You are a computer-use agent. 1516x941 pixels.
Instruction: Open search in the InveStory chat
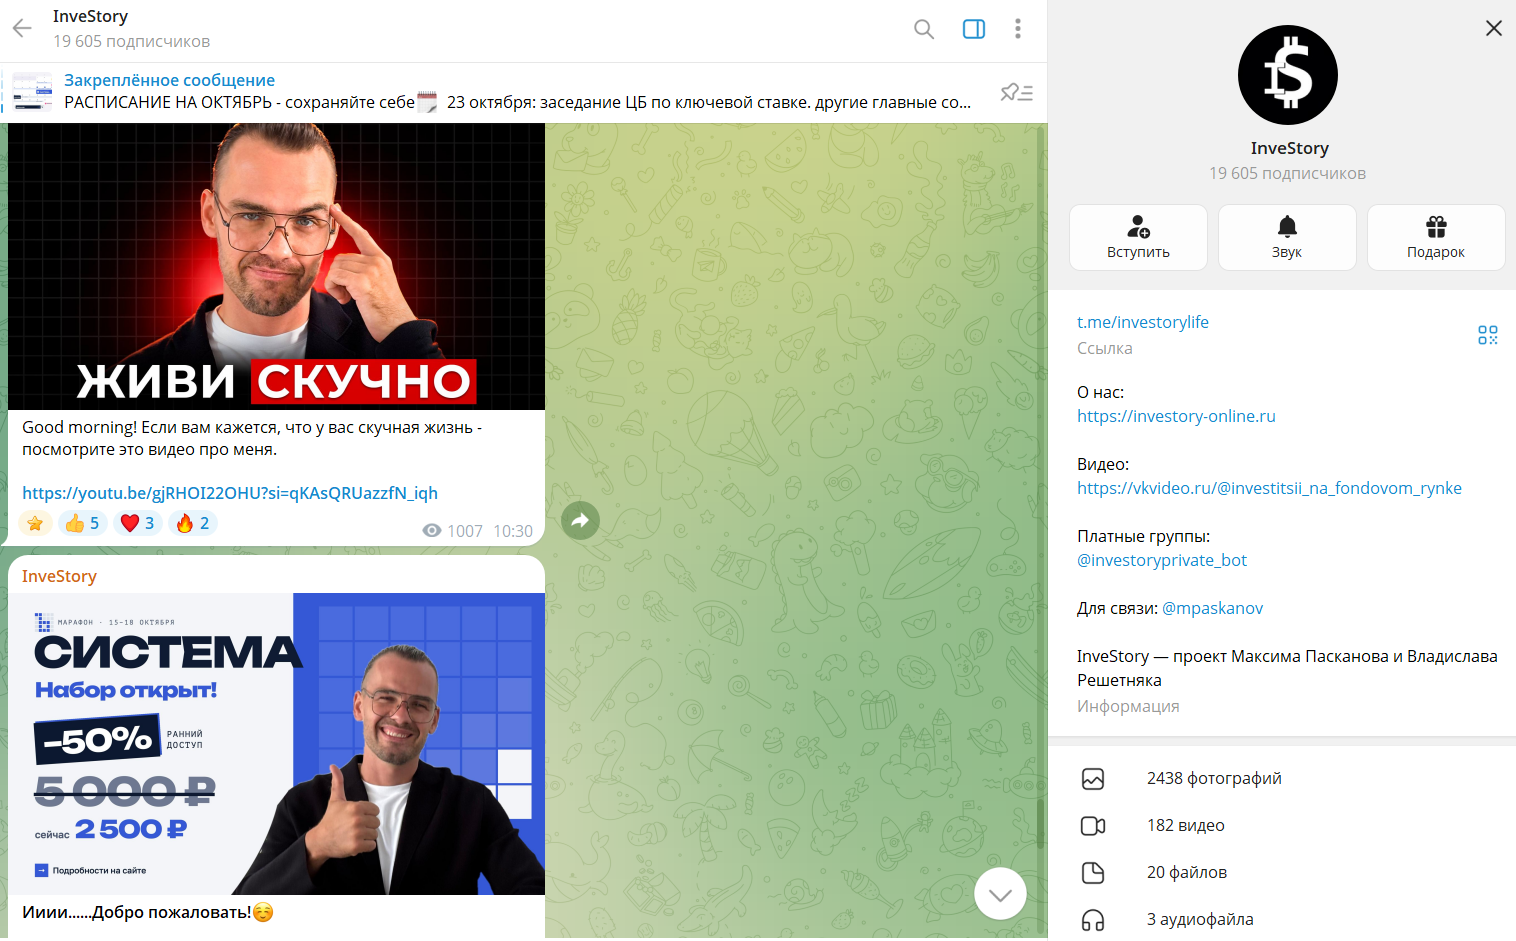click(924, 29)
